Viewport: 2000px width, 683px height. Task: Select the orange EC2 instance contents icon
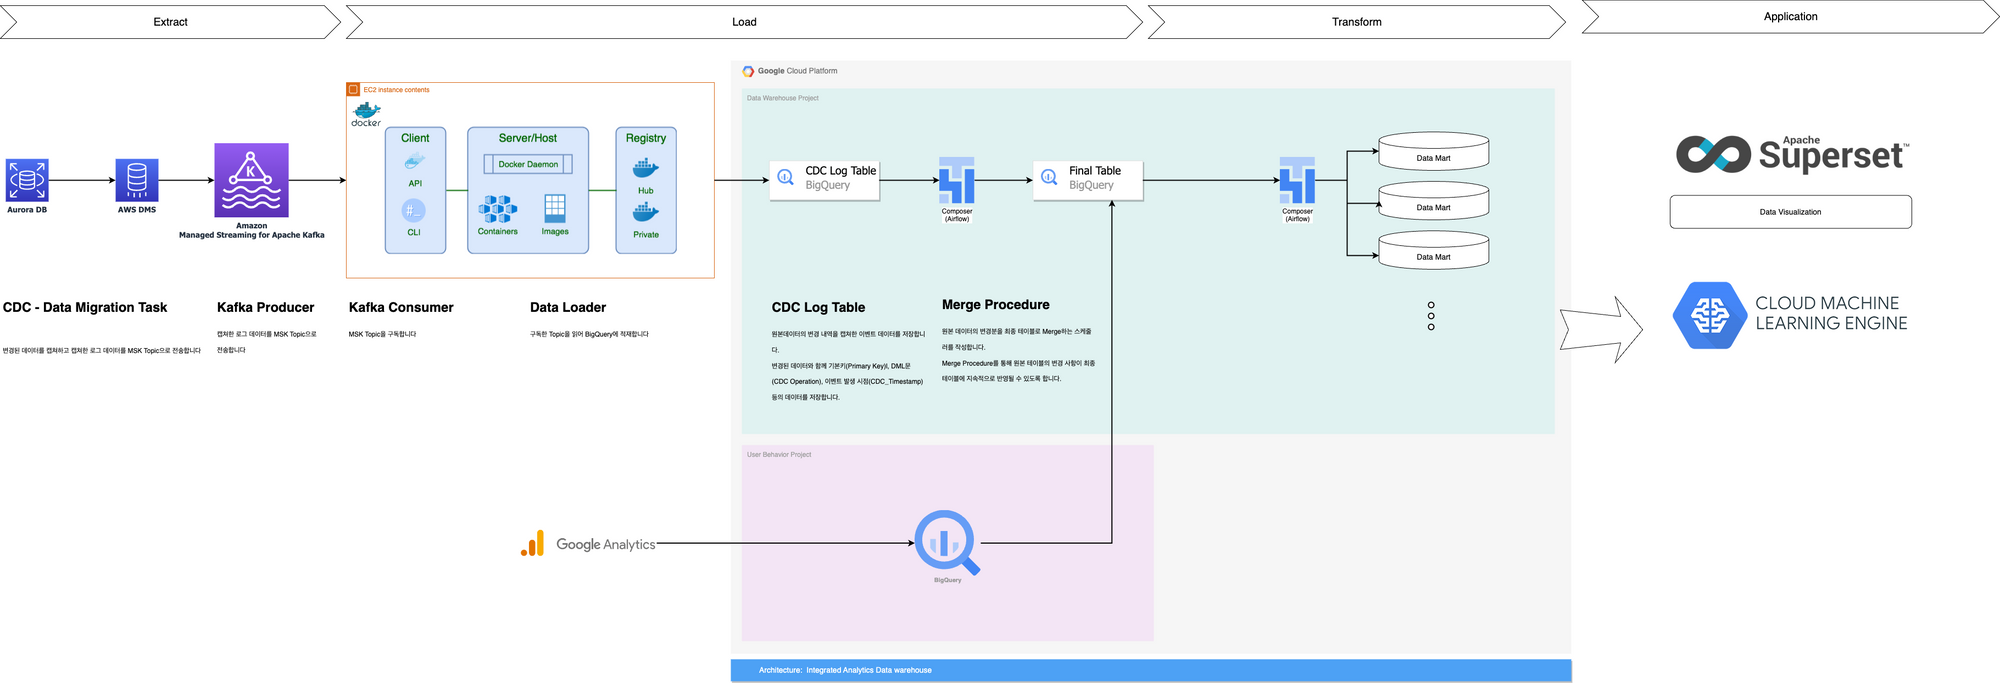point(353,89)
